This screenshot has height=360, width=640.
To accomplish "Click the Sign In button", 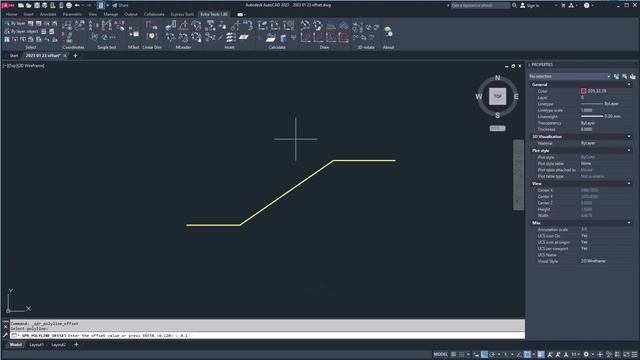I will [529, 5].
